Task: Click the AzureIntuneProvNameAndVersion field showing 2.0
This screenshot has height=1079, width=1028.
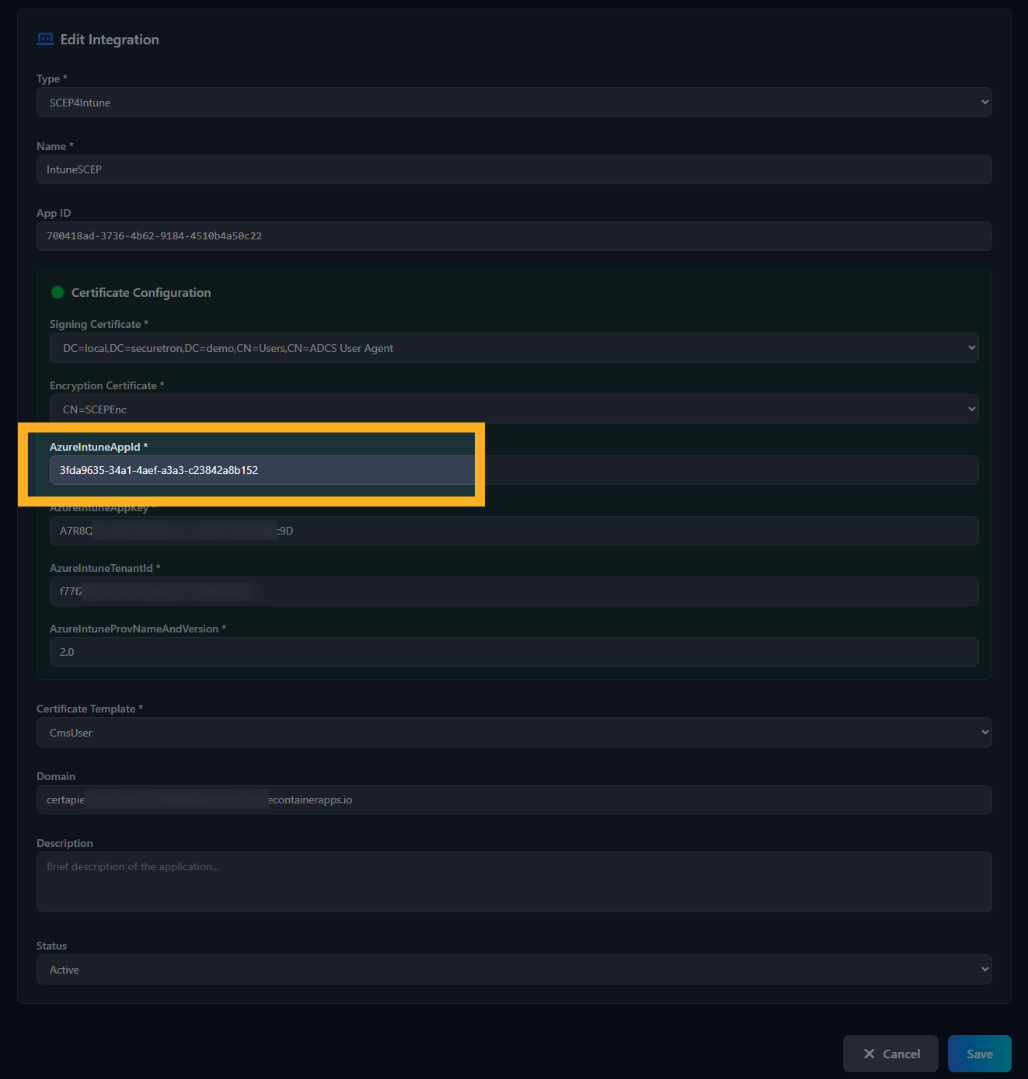Action: tap(515, 651)
